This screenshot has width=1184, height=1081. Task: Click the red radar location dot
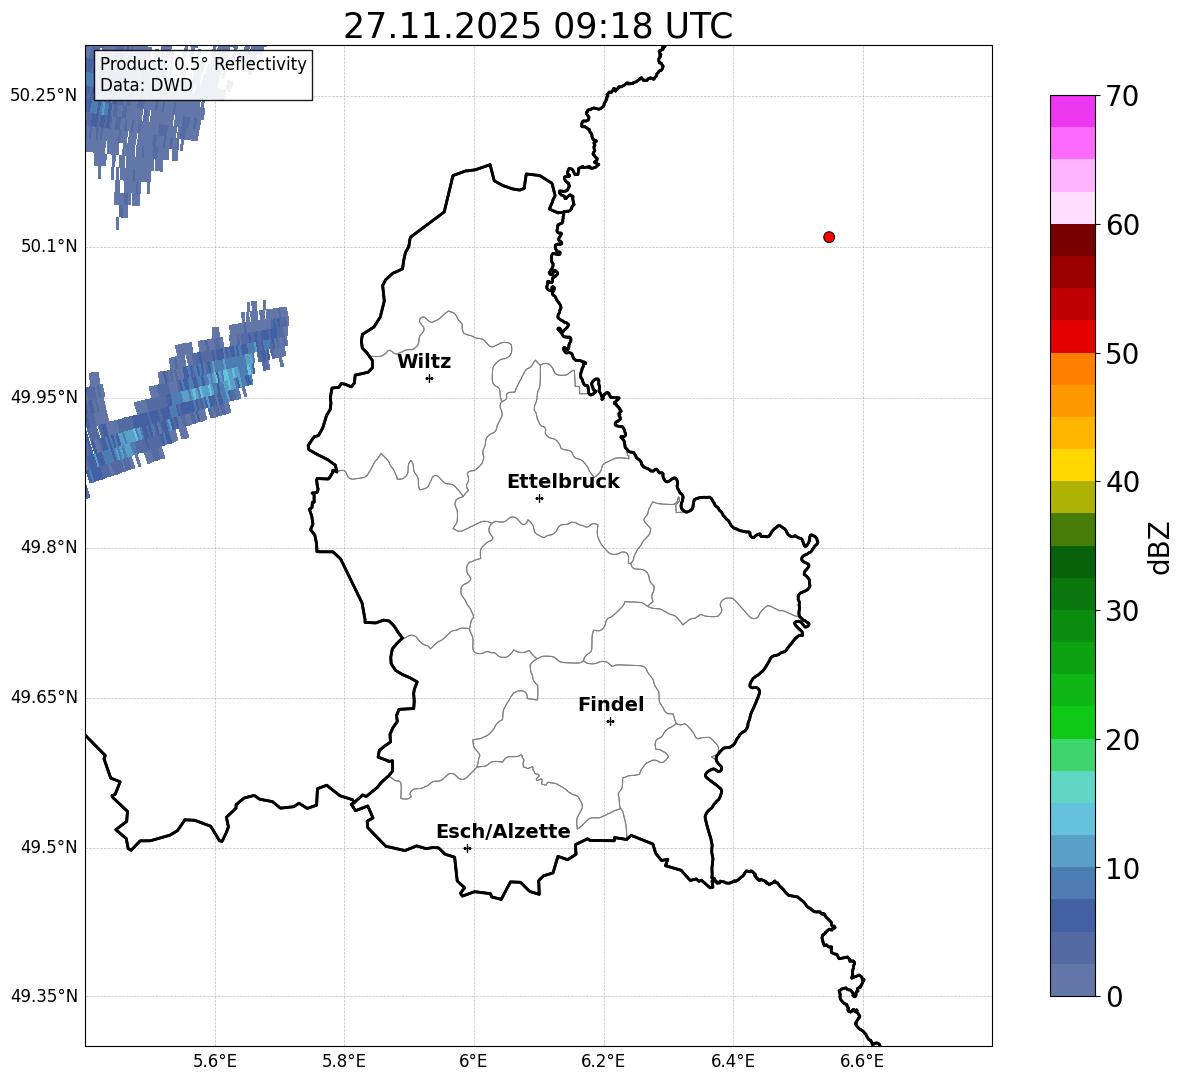coord(828,237)
